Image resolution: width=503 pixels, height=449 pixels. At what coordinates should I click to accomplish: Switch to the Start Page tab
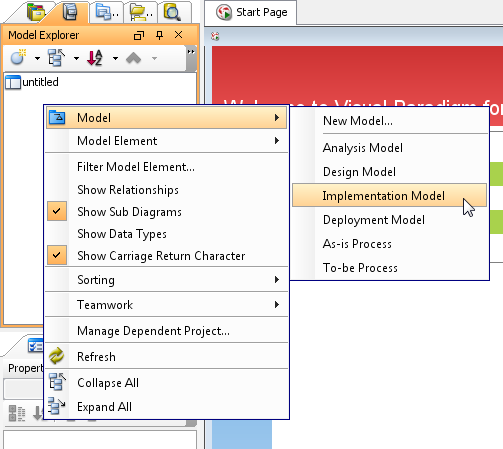[x=251, y=12]
